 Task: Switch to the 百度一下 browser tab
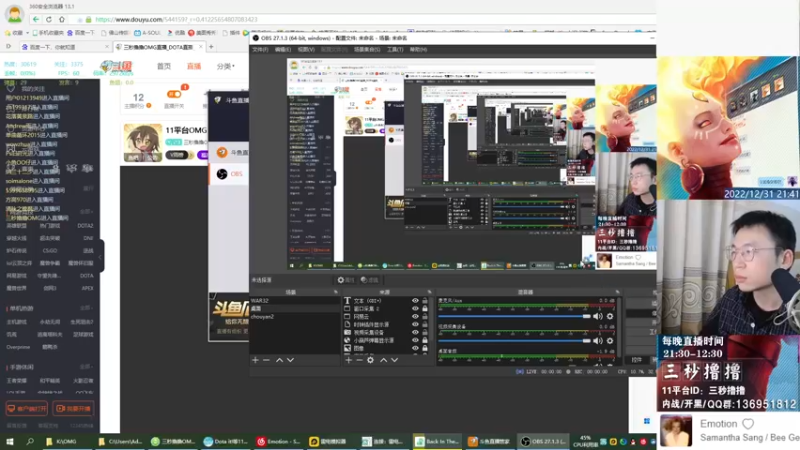pyautogui.click(x=64, y=47)
